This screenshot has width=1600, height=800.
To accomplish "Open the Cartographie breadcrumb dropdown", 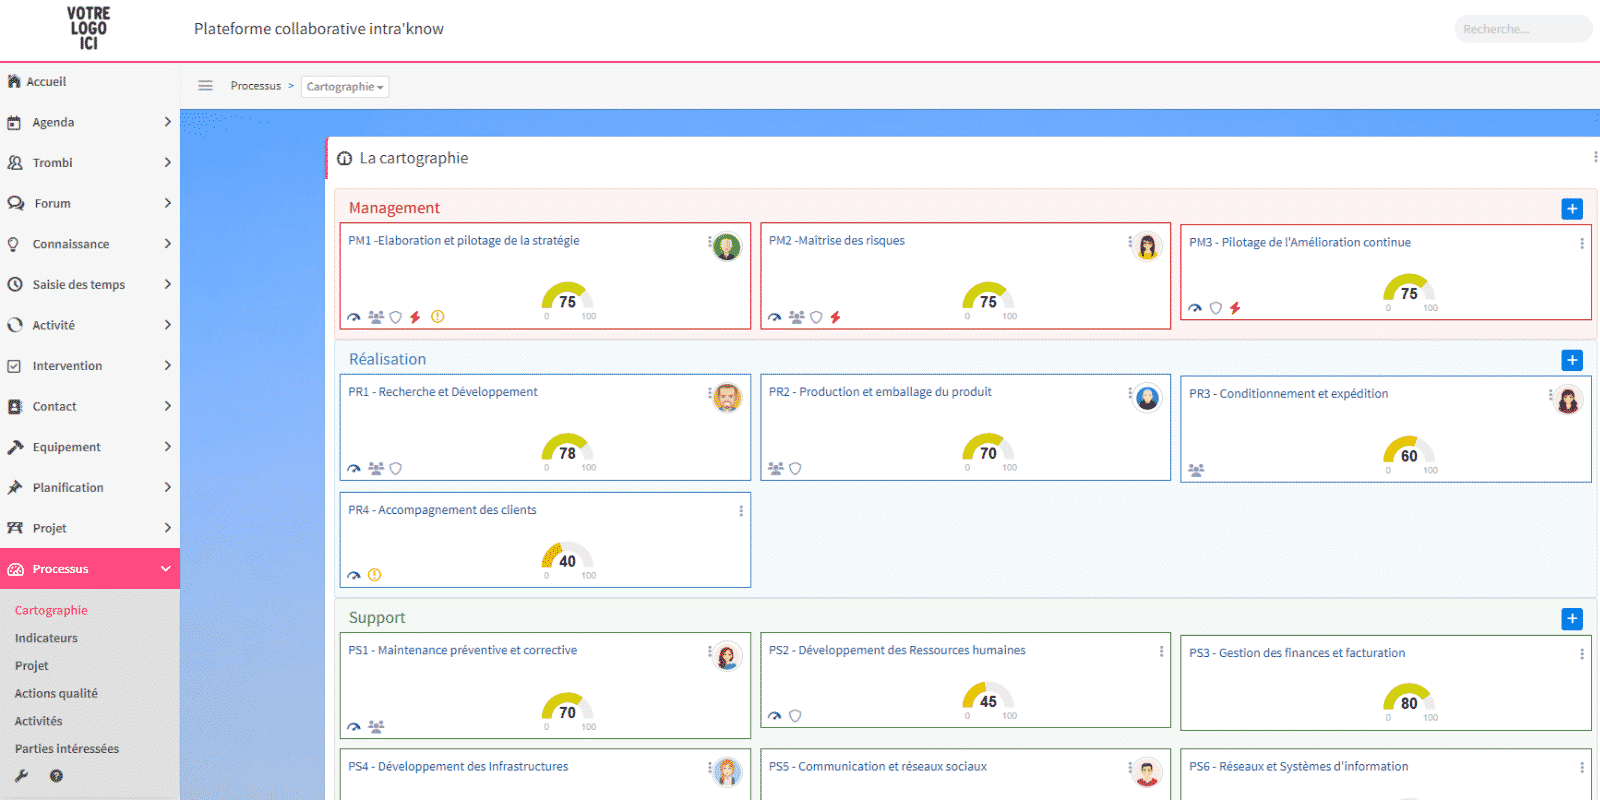I will coord(344,87).
